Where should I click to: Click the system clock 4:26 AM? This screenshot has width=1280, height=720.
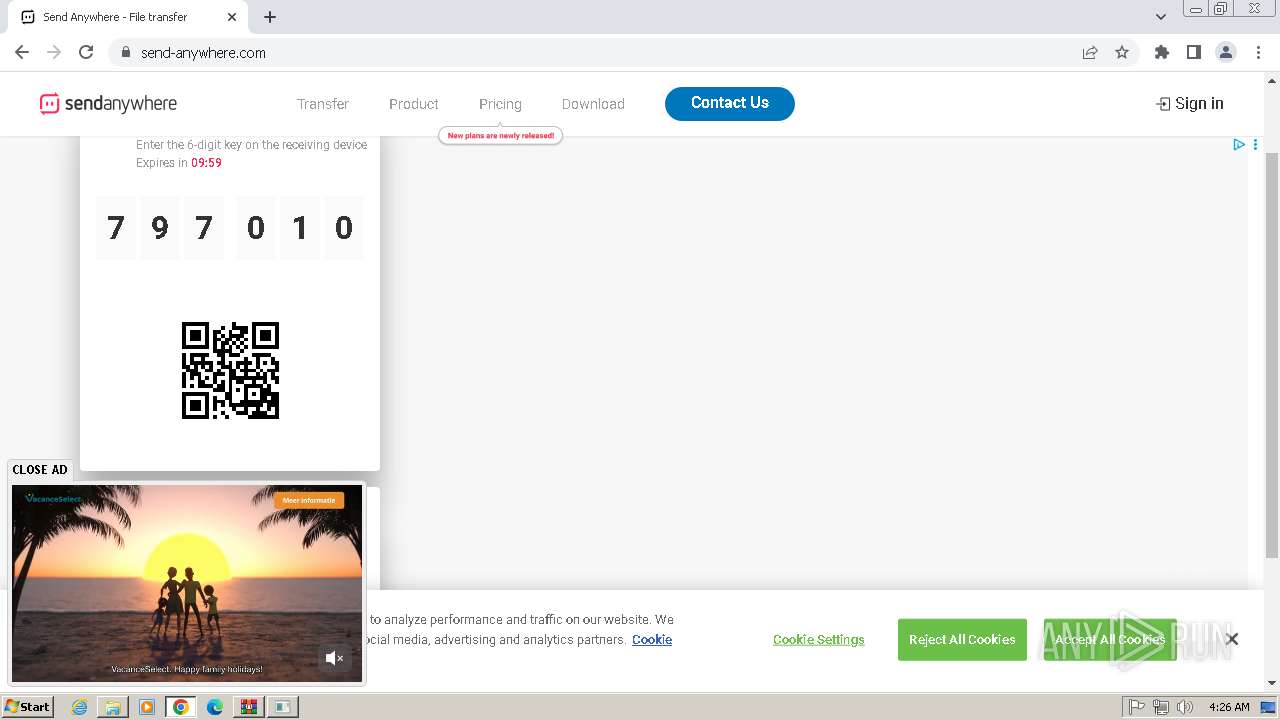pyautogui.click(x=1229, y=707)
